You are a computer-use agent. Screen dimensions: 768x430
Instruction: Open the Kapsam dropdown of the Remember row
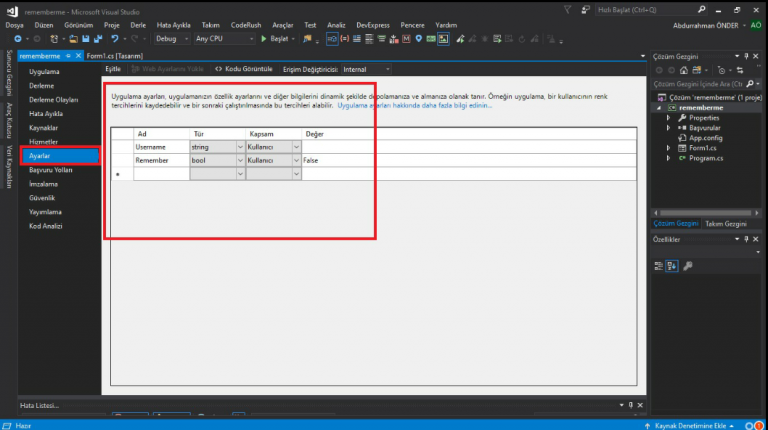[296, 160]
